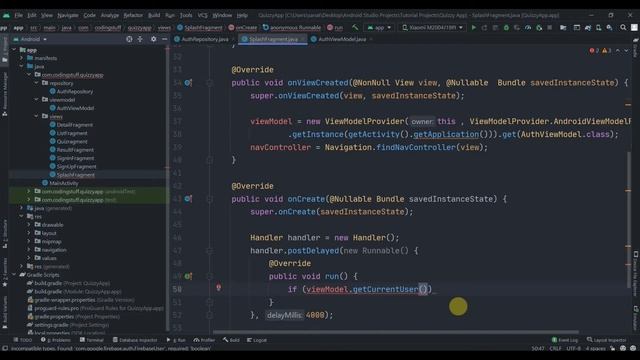The height and width of the screenshot is (360, 640).
Task: Click the Profile app icon in toolbar
Action: click(528, 28)
